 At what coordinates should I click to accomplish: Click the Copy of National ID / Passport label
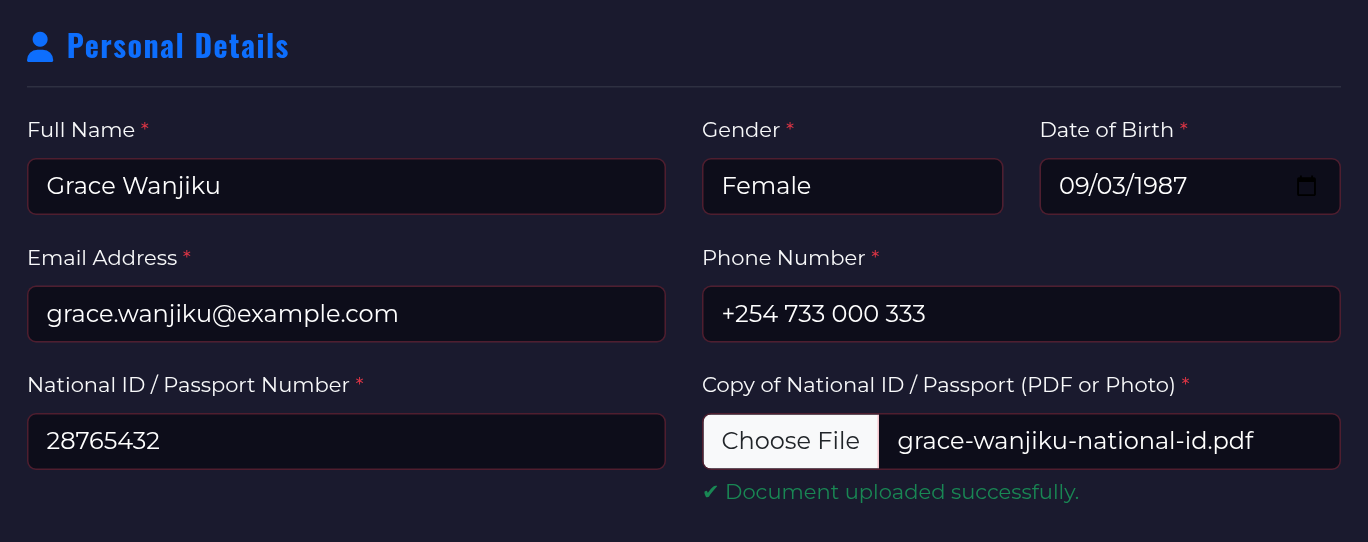pyautogui.click(x=946, y=385)
